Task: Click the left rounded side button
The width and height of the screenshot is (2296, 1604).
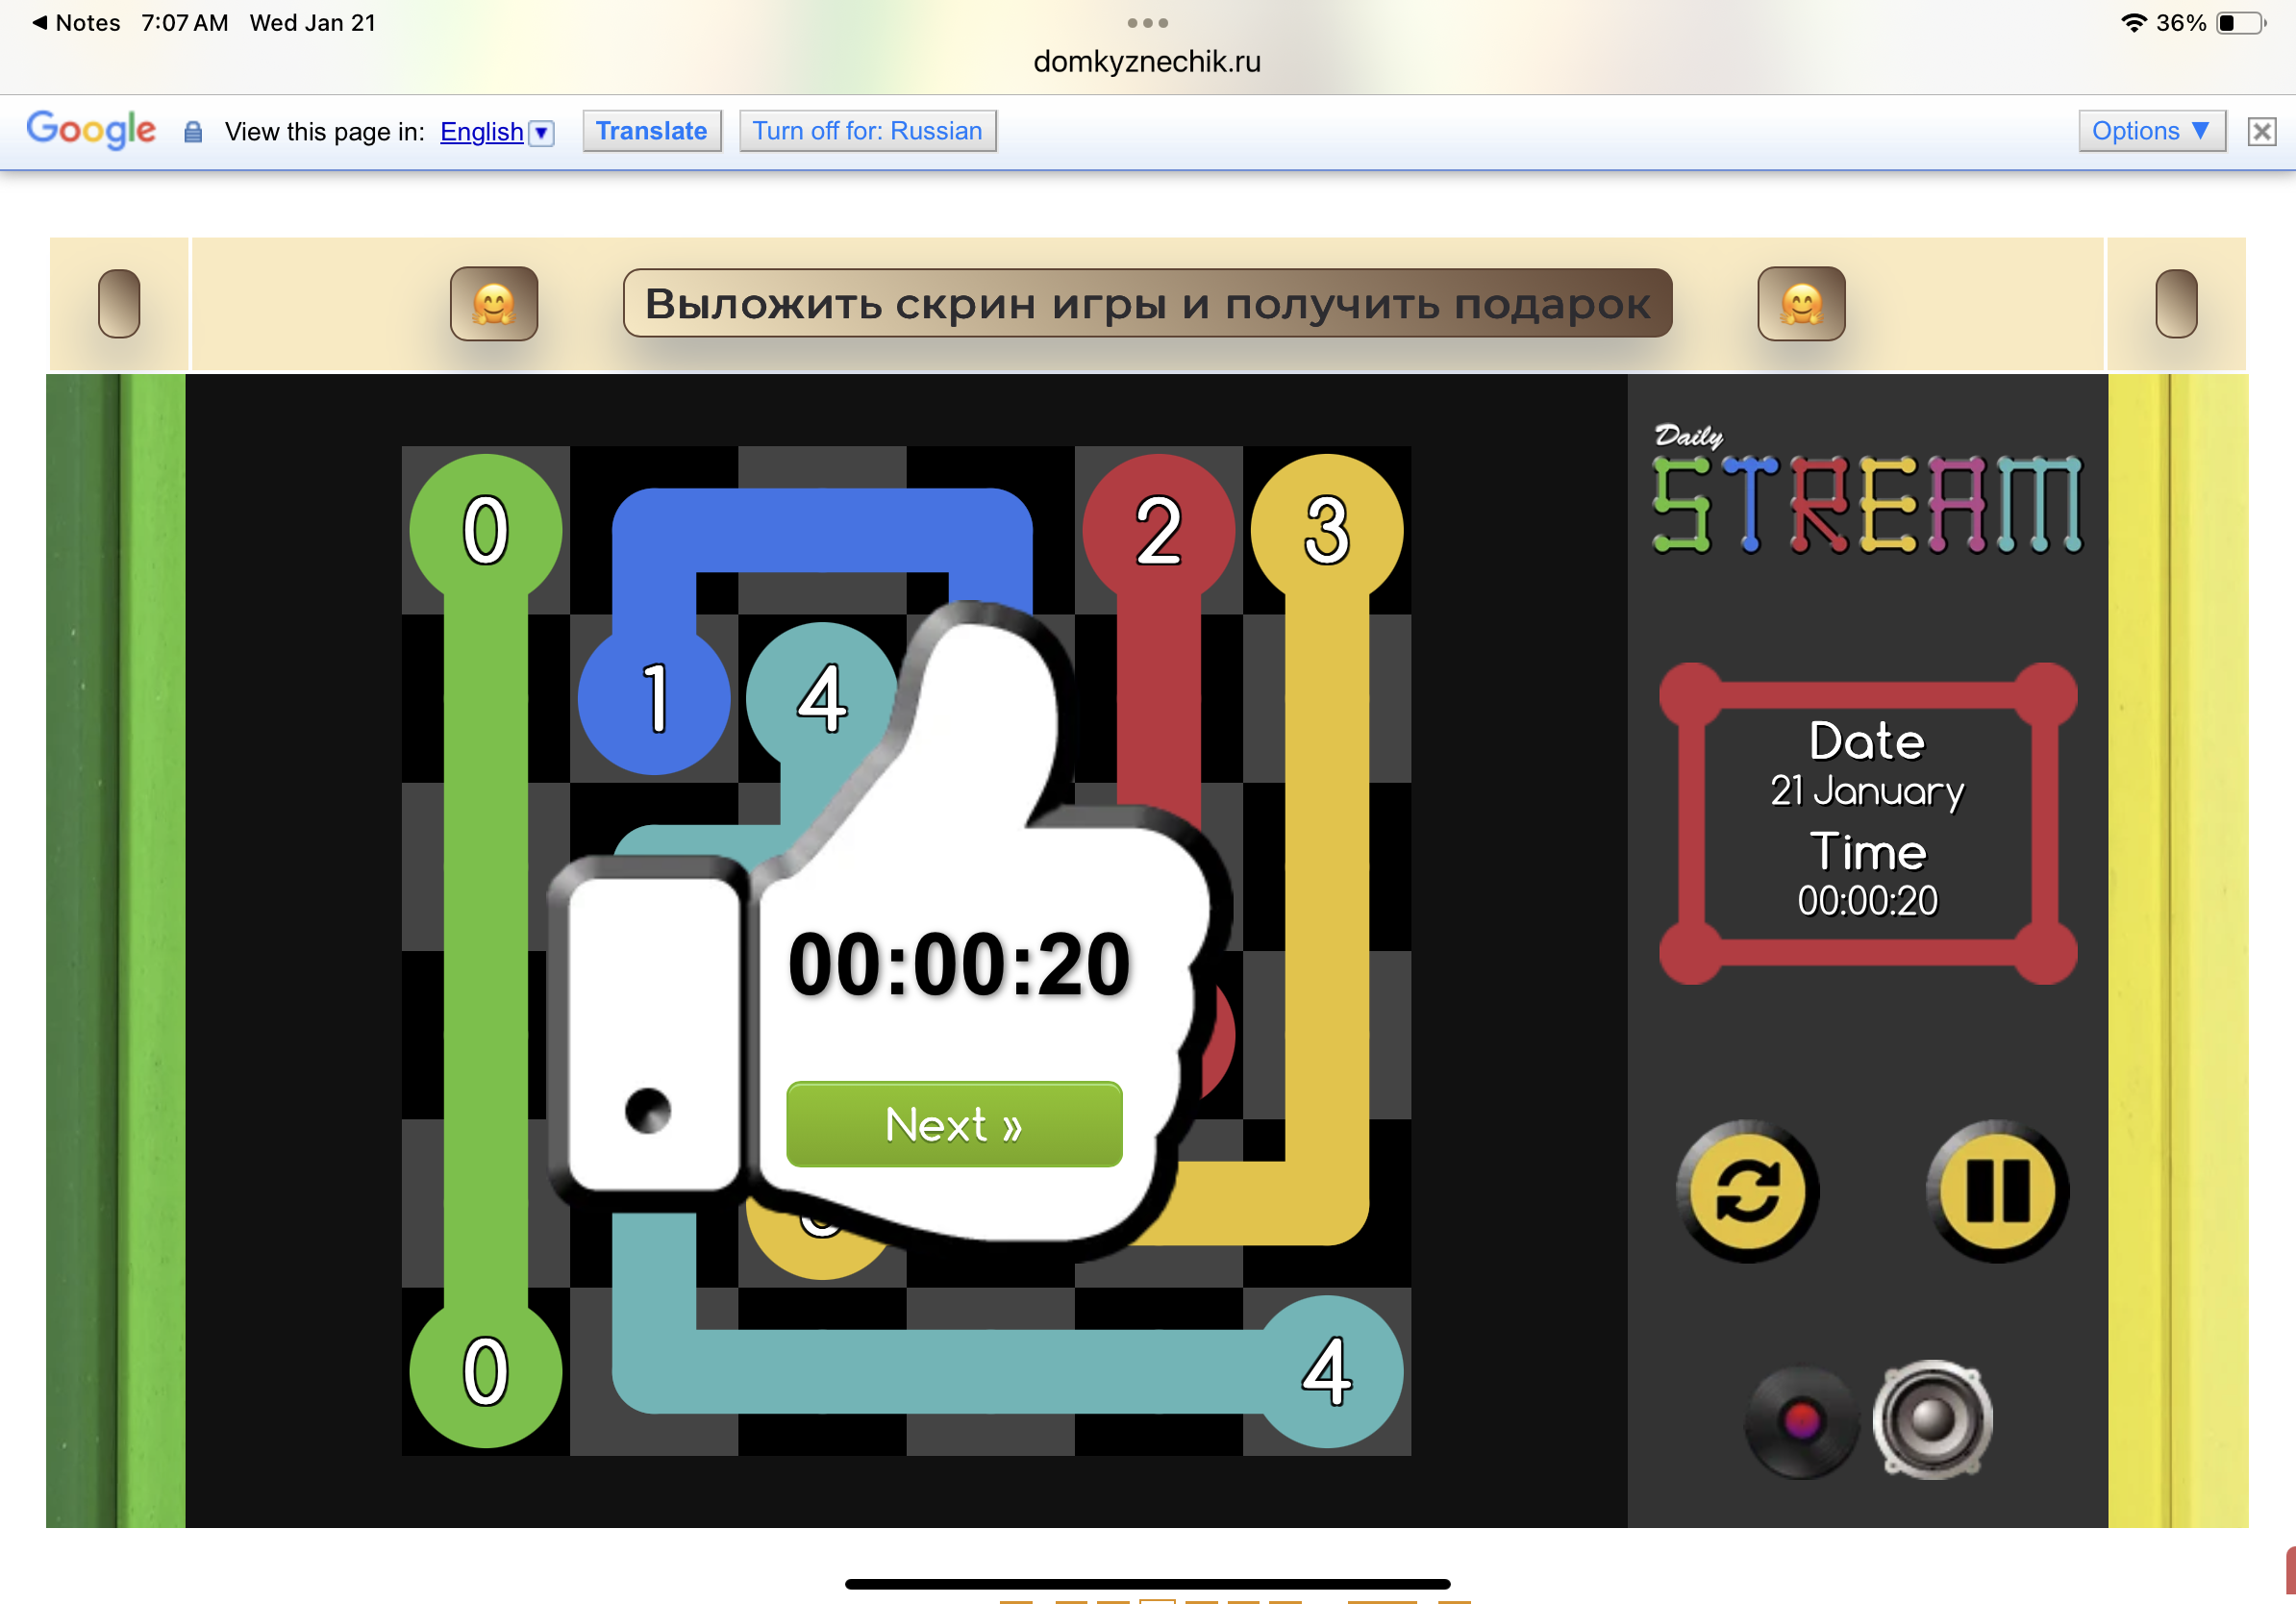Action: (x=119, y=304)
